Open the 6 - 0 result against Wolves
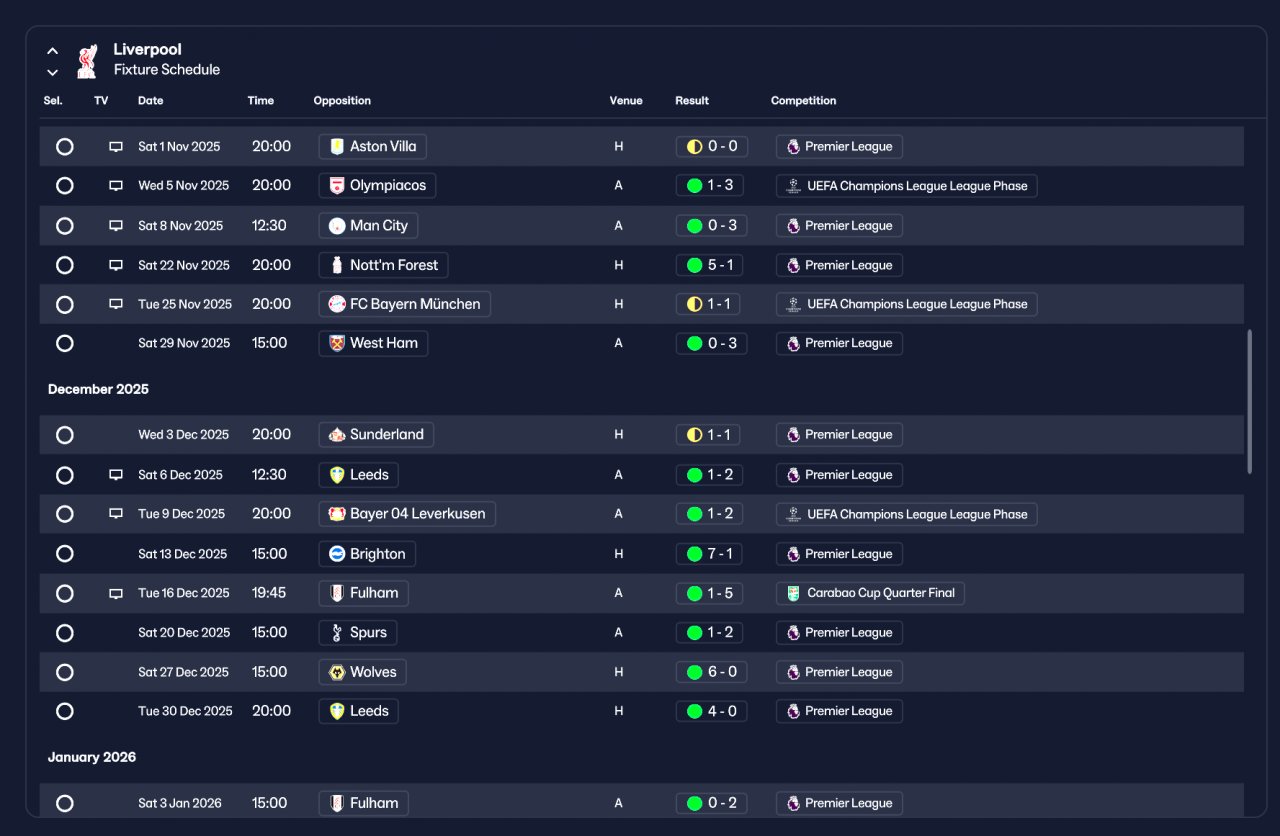1280x836 pixels. click(712, 672)
